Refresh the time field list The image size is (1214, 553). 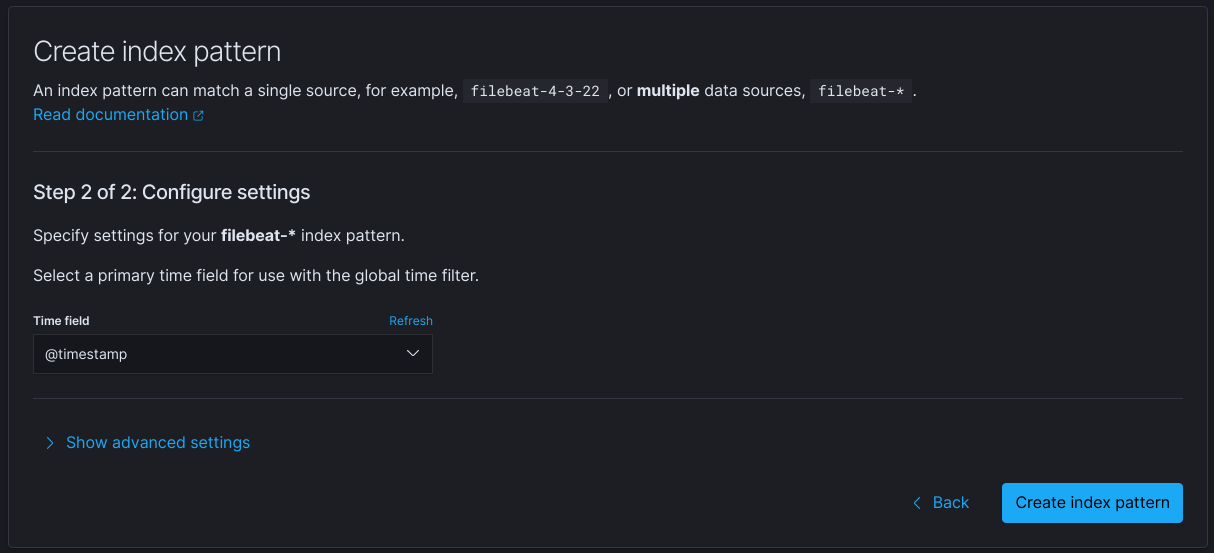410,321
